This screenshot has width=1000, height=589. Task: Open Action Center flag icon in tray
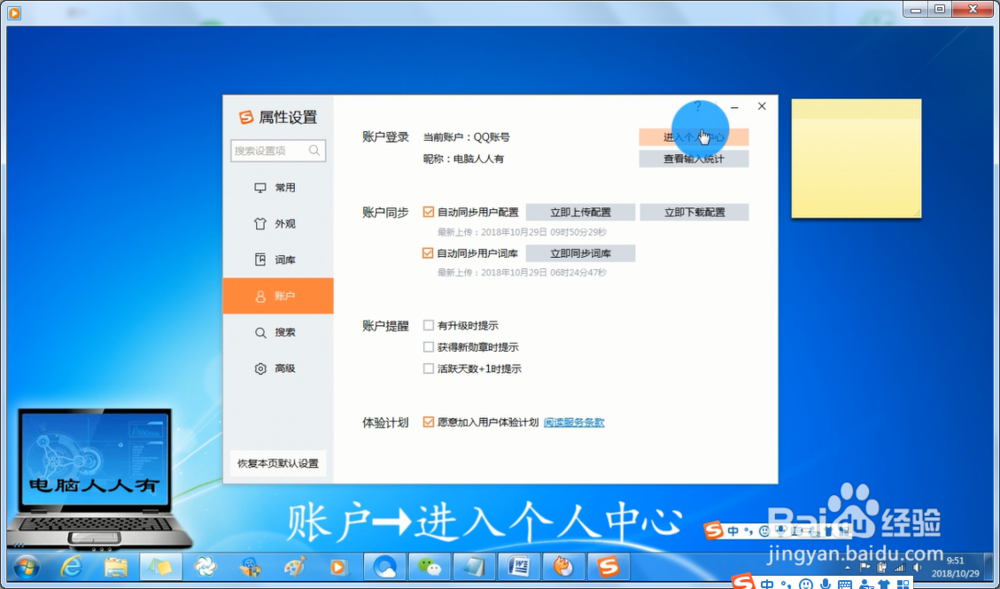[x=865, y=567]
